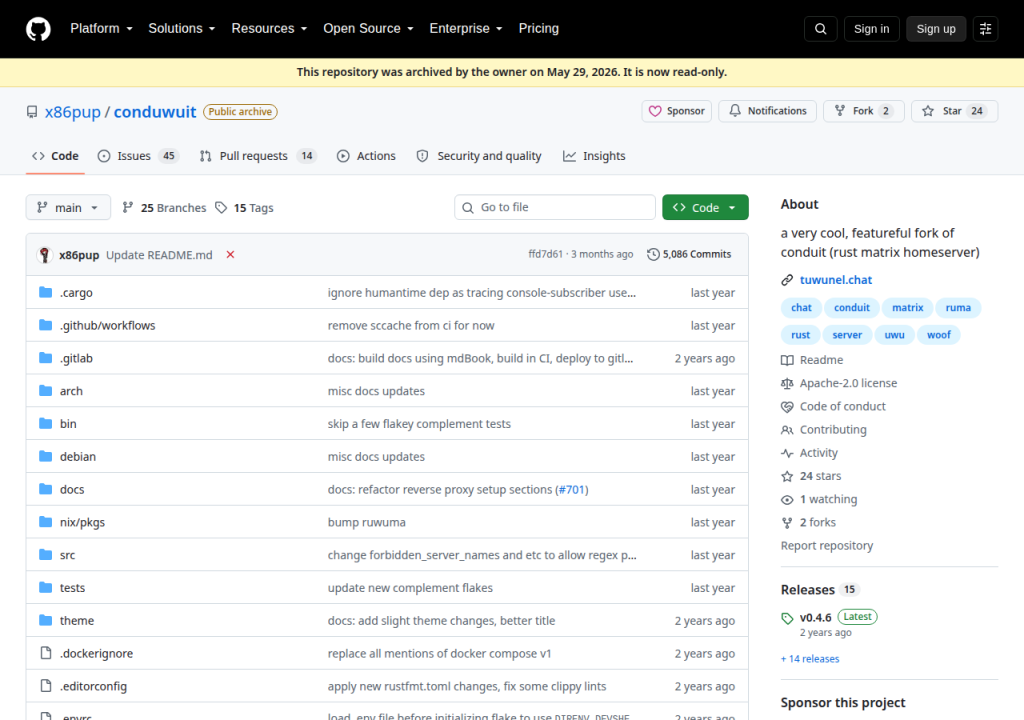
Task: Click the ruma topic tag
Action: (958, 308)
